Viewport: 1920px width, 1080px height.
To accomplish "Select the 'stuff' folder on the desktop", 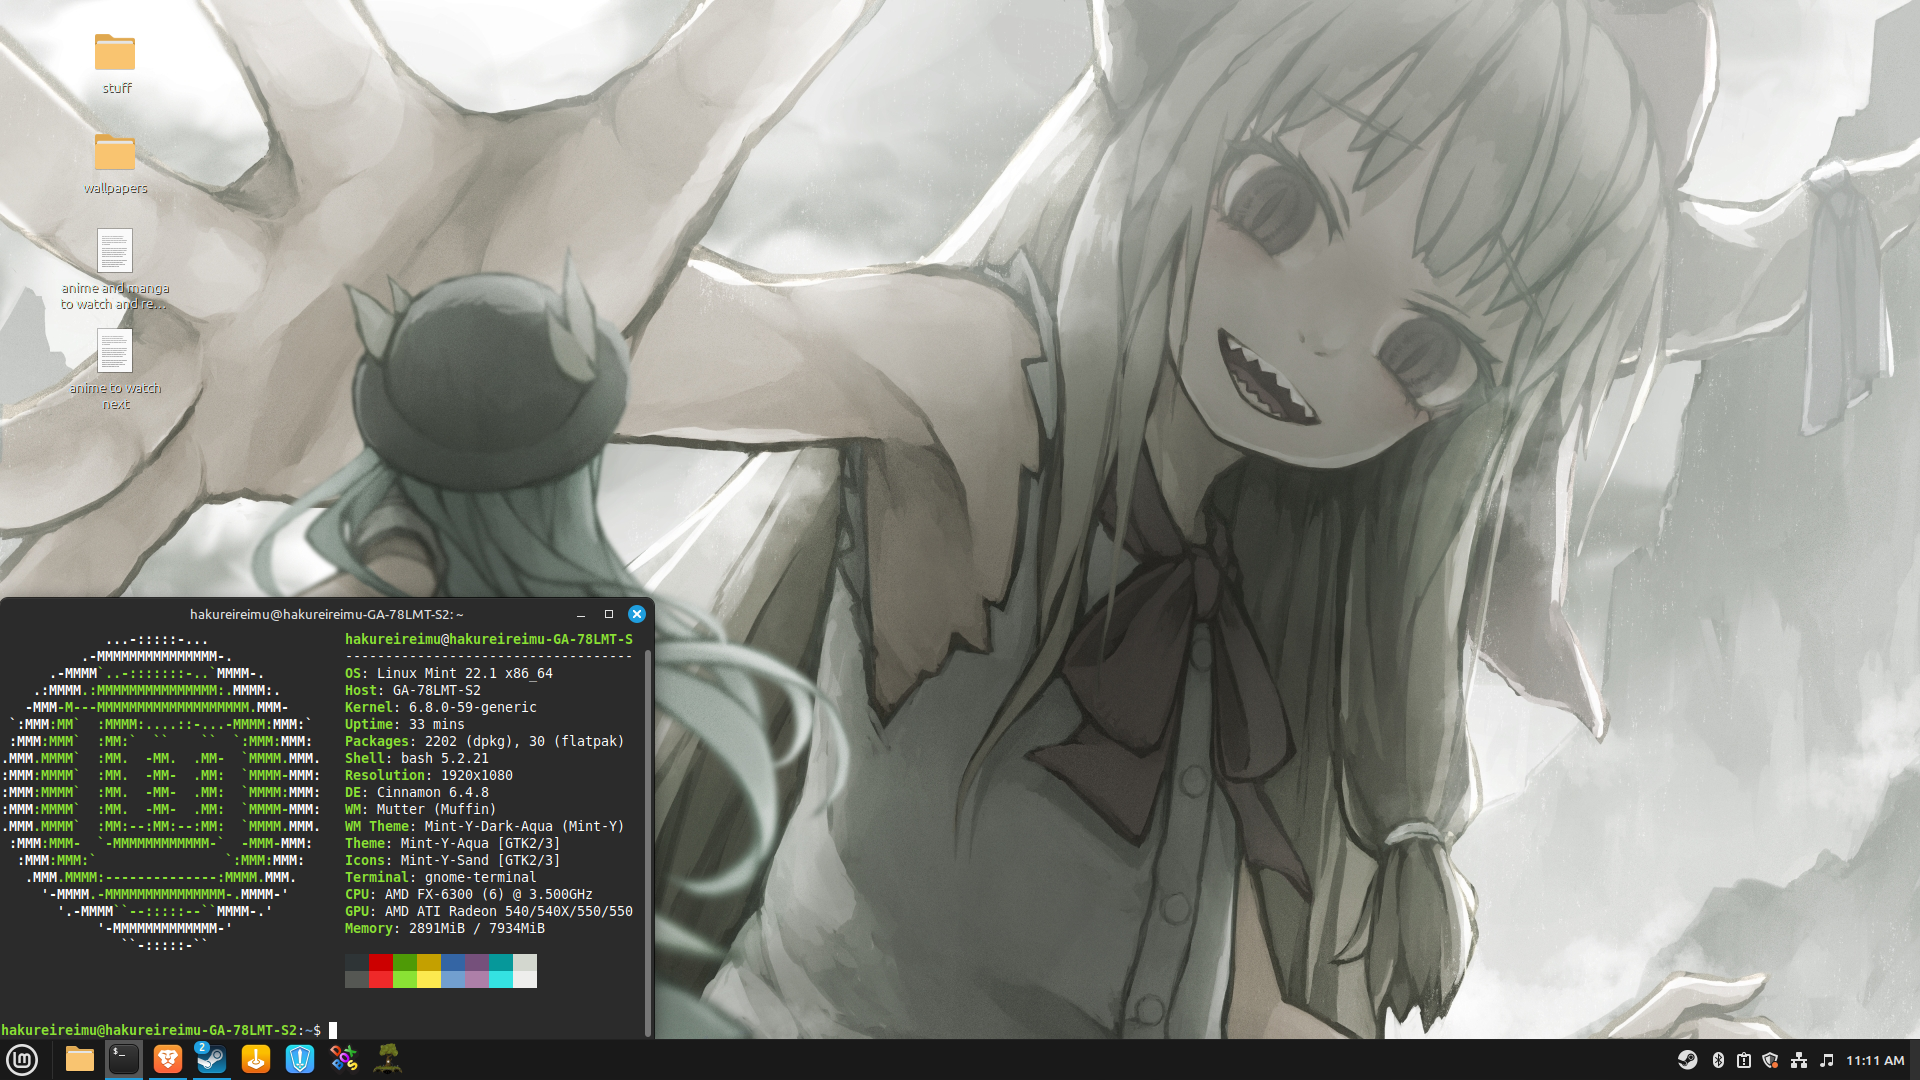I will (116, 63).
